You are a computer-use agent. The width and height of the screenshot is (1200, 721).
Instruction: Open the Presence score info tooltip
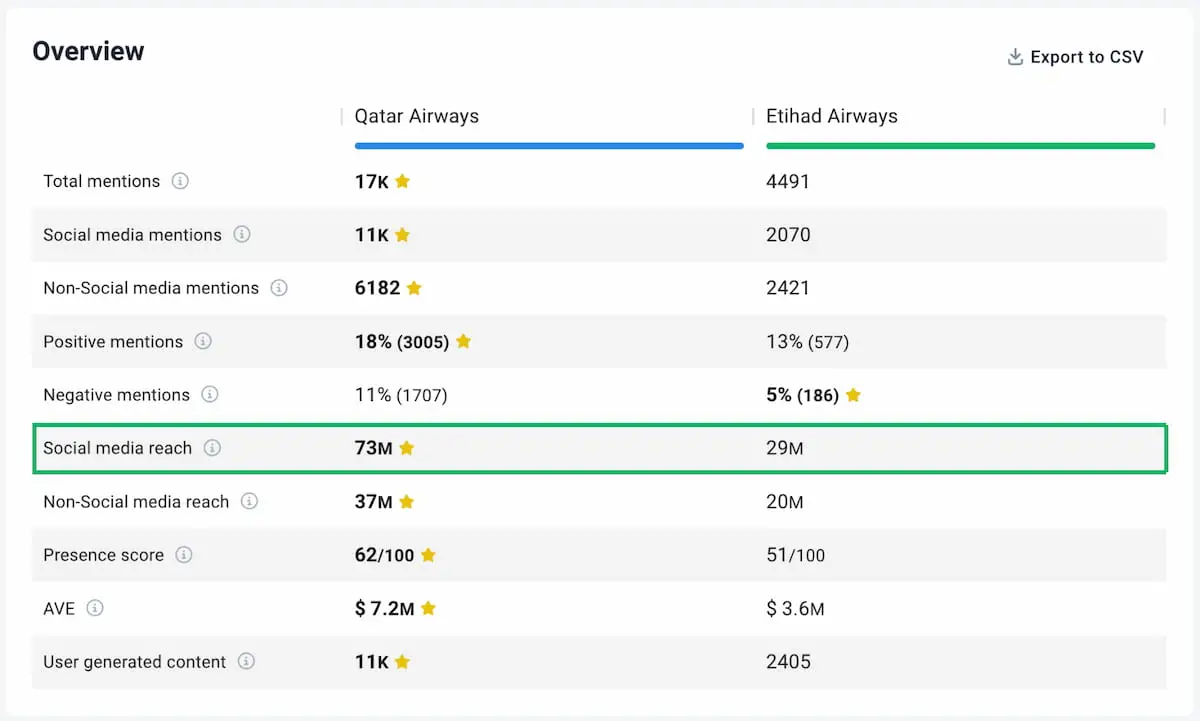(186, 555)
